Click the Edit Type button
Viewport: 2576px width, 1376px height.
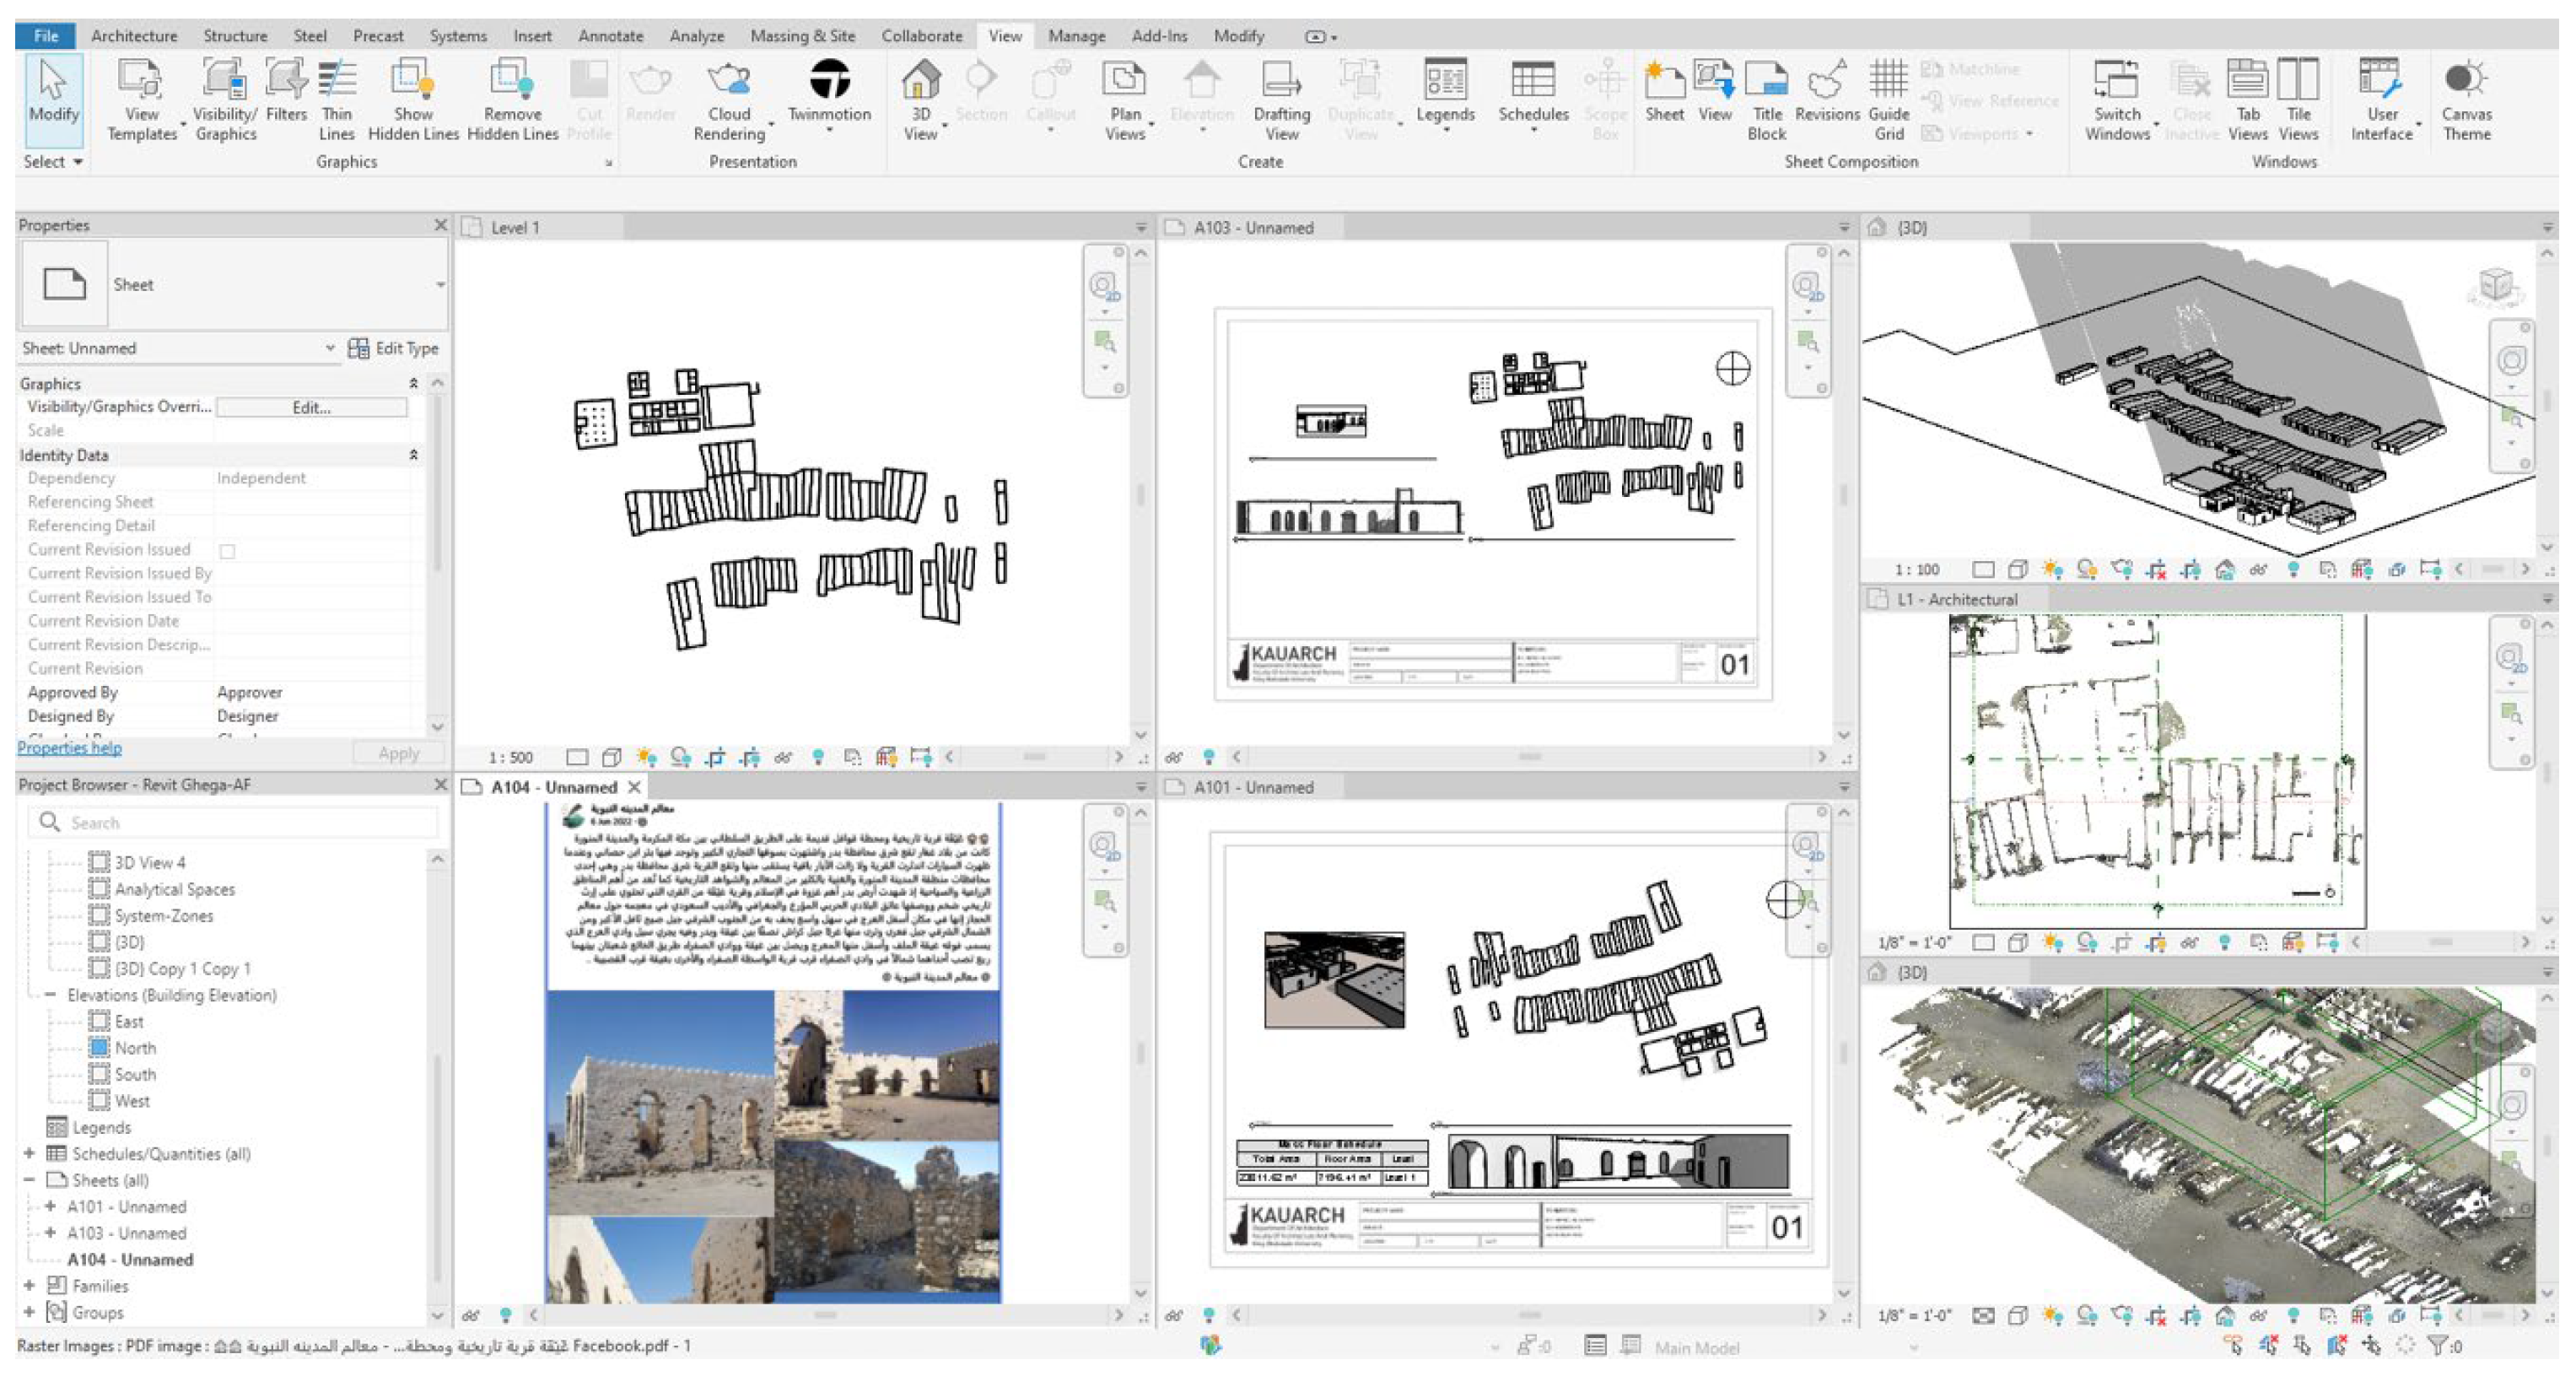[x=393, y=348]
